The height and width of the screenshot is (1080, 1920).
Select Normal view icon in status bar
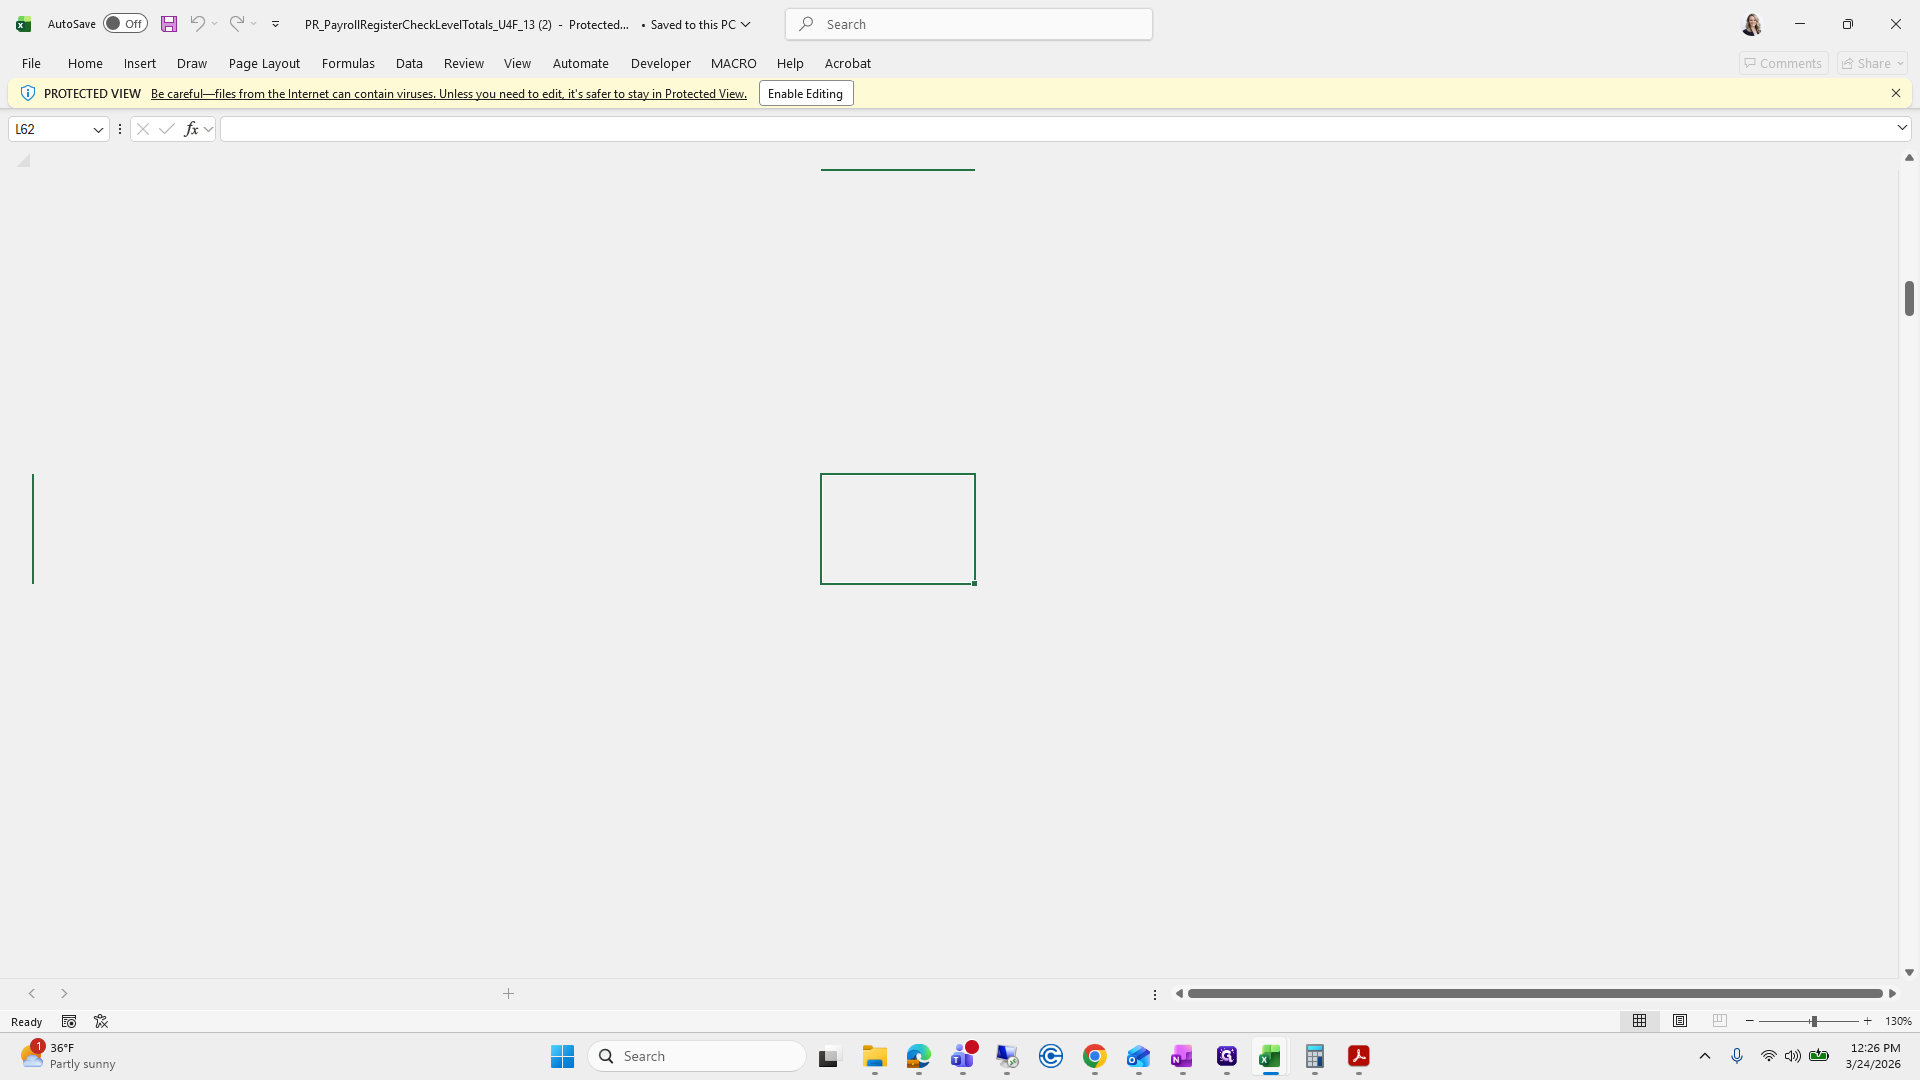click(1640, 1021)
